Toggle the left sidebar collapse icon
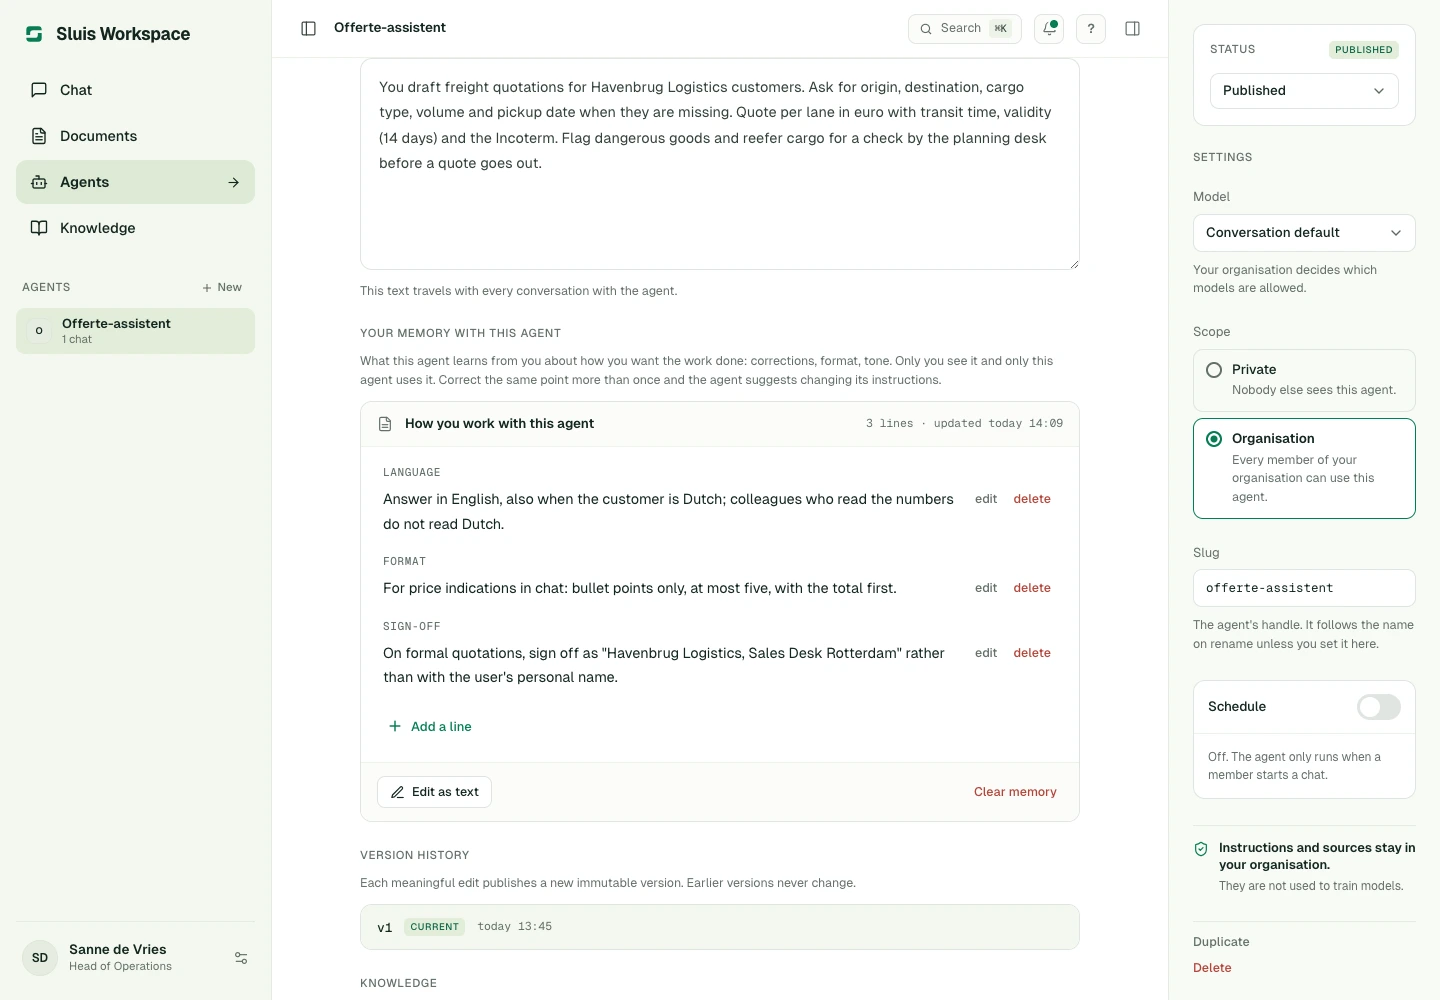This screenshot has width=1440, height=1000. pyautogui.click(x=309, y=28)
